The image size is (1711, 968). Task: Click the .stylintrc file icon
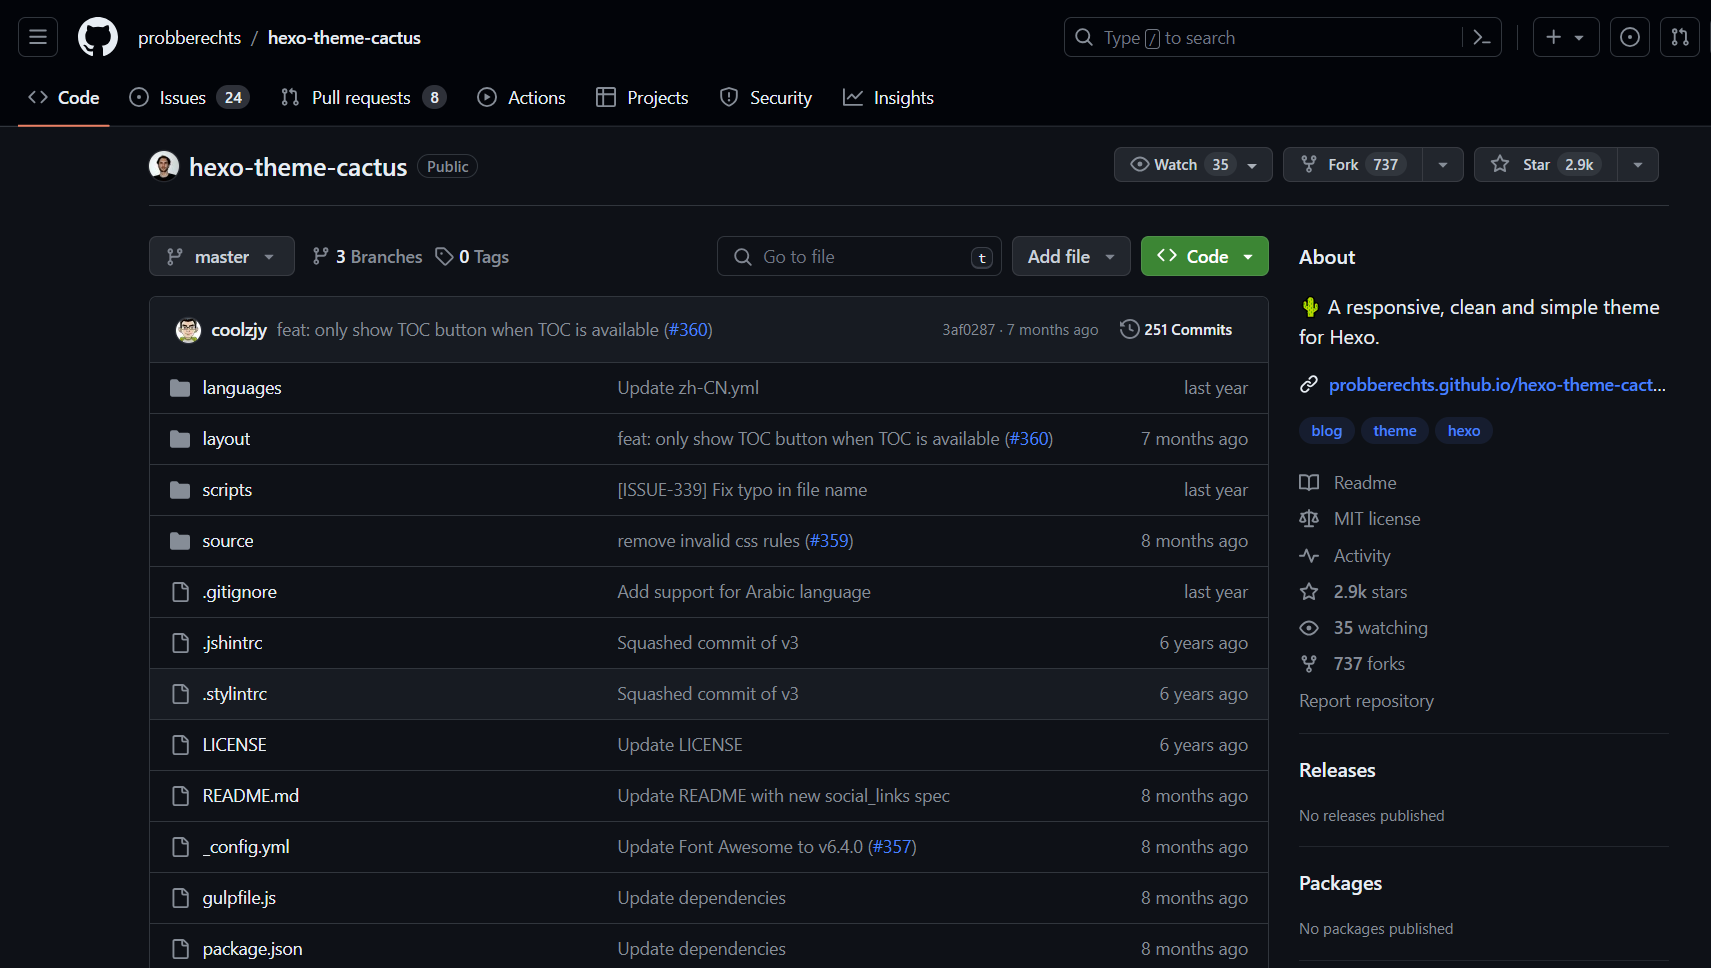(x=180, y=694)
